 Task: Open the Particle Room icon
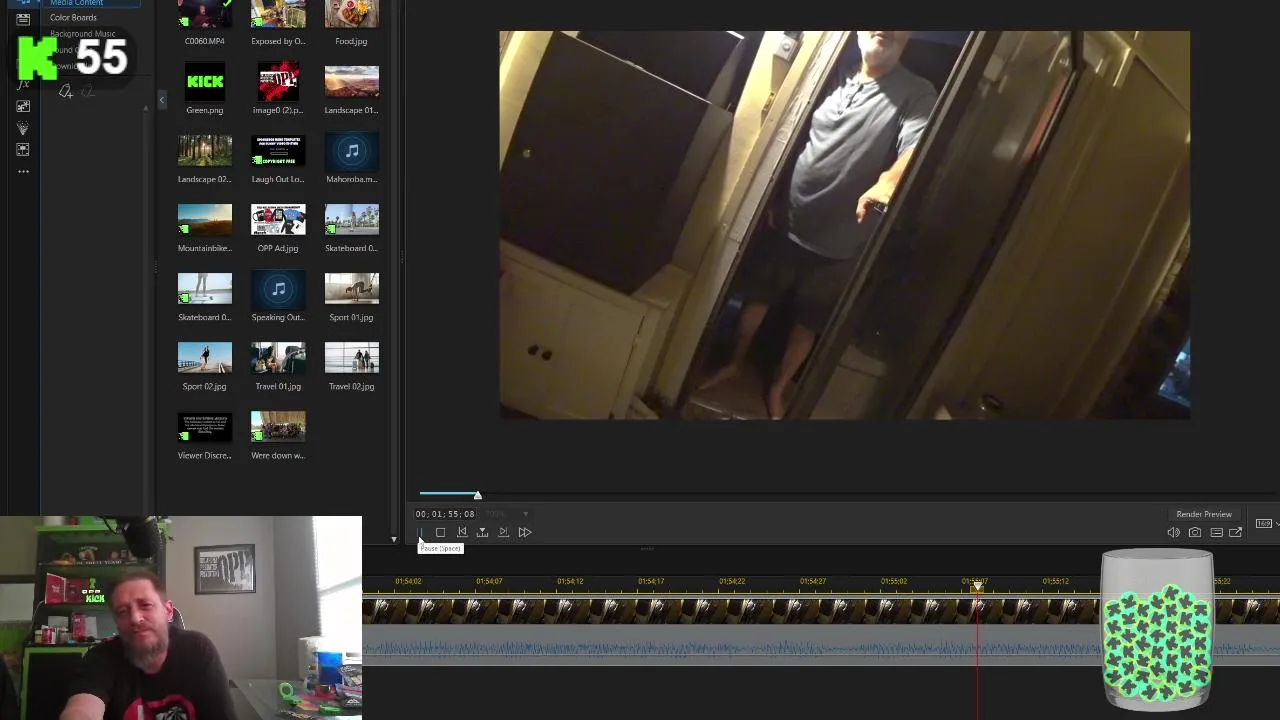pyautogui.click(x=23, y=128)
